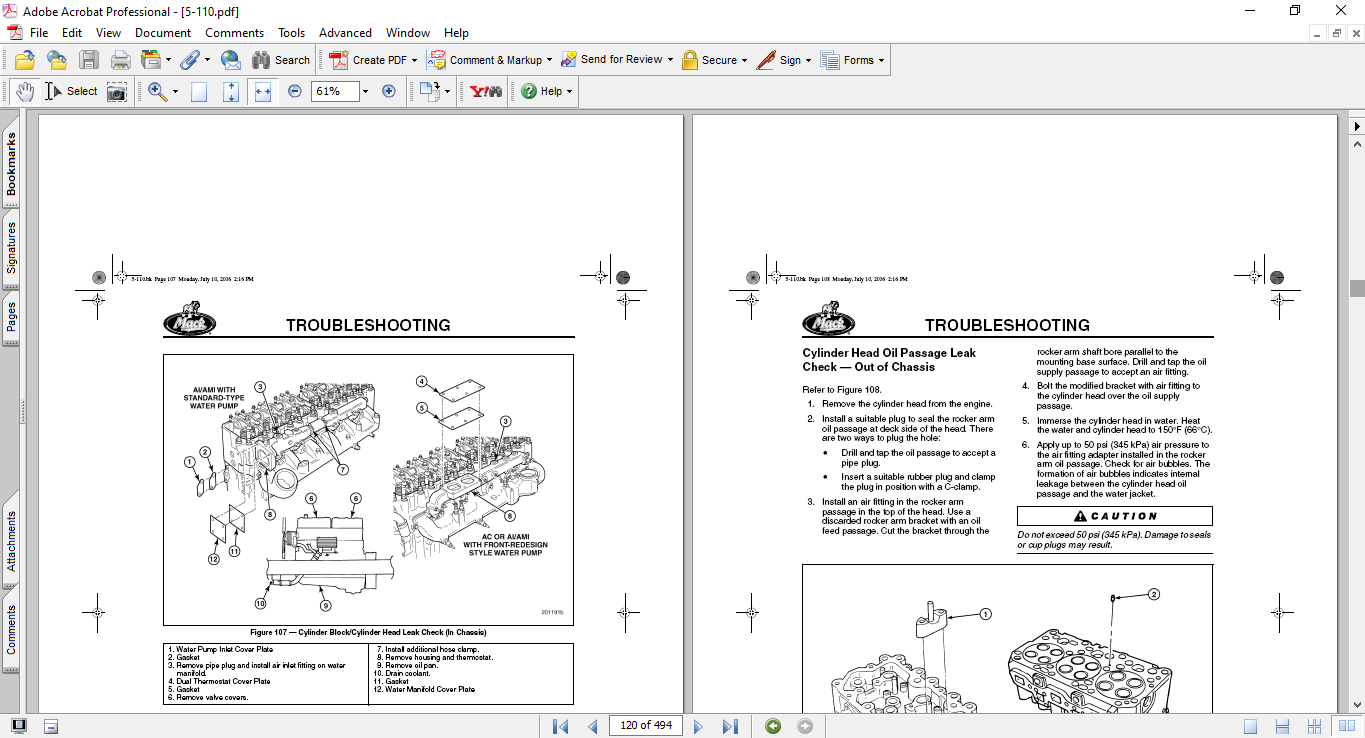
Task: Open the Advanced menu
Action: pyautogui.click(x=346, y=33)
